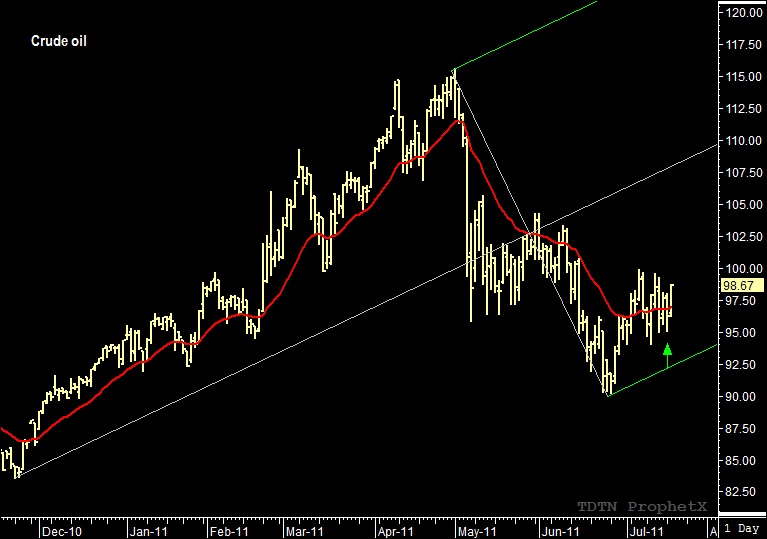Select the 110.00 price axis label
This screenshot has width=767, height=539.
[x=743, y=141]
